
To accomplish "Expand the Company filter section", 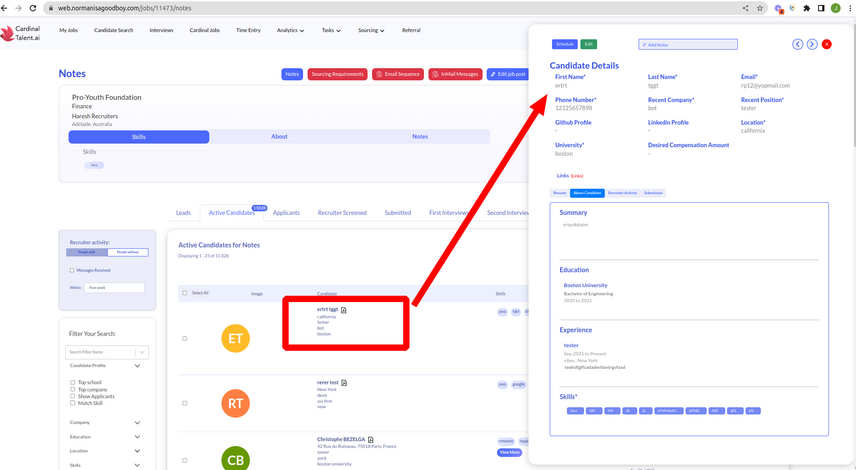I will (x=137, y=422).
